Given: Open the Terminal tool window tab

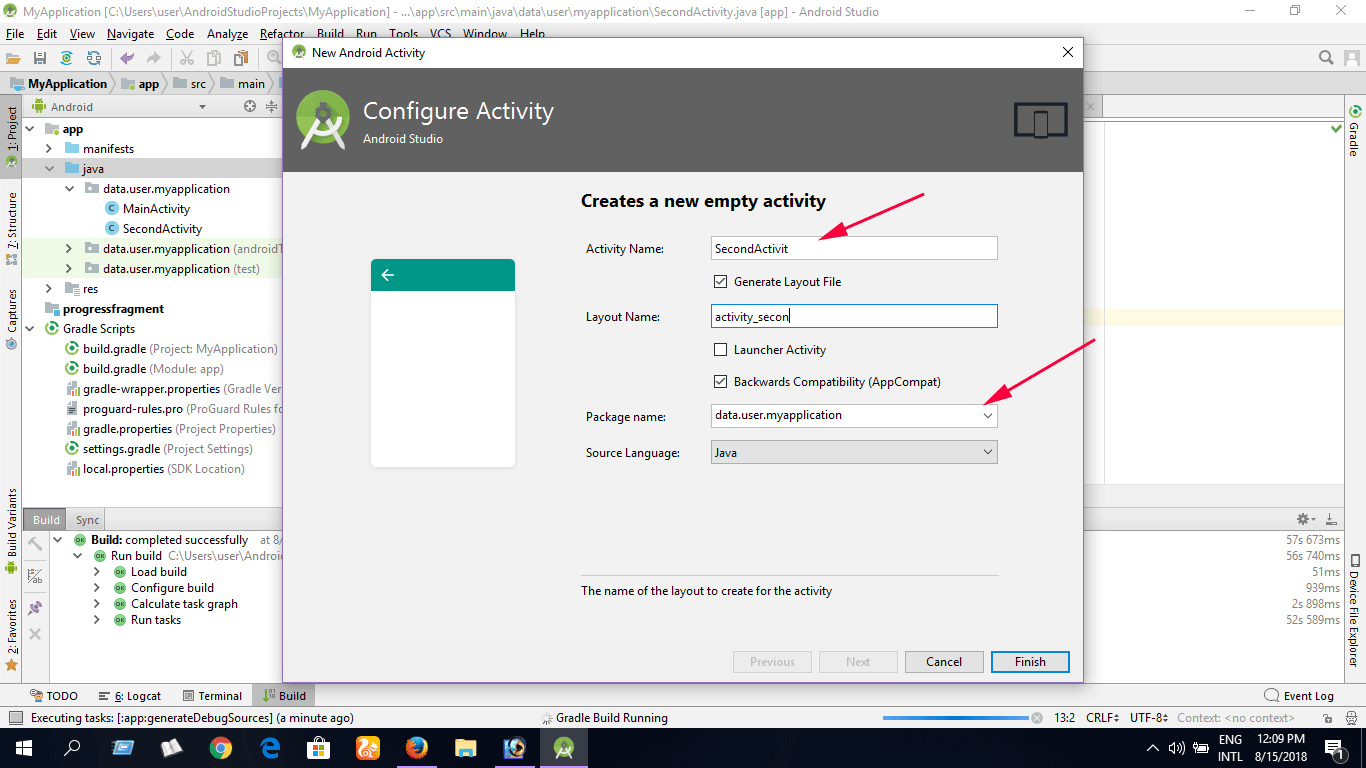Looking at the screenshot, I should pos(211,696).
